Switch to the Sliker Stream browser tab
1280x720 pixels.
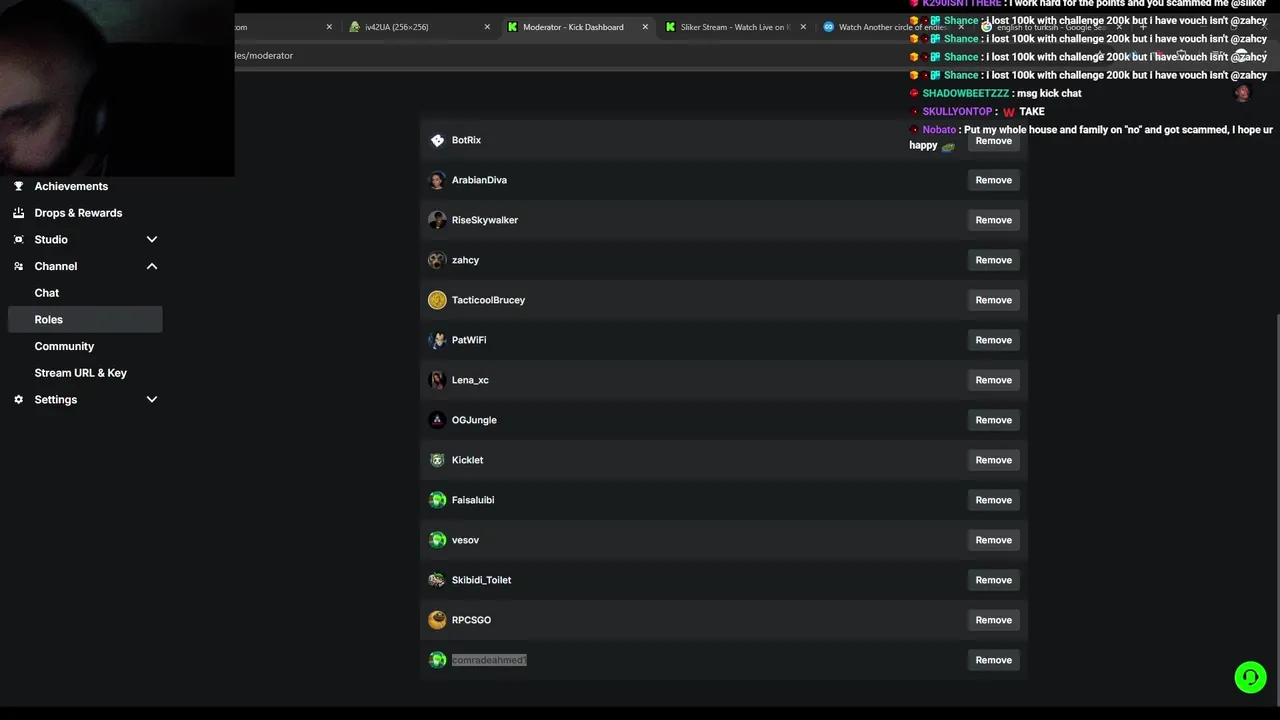(x=733, y=27)
